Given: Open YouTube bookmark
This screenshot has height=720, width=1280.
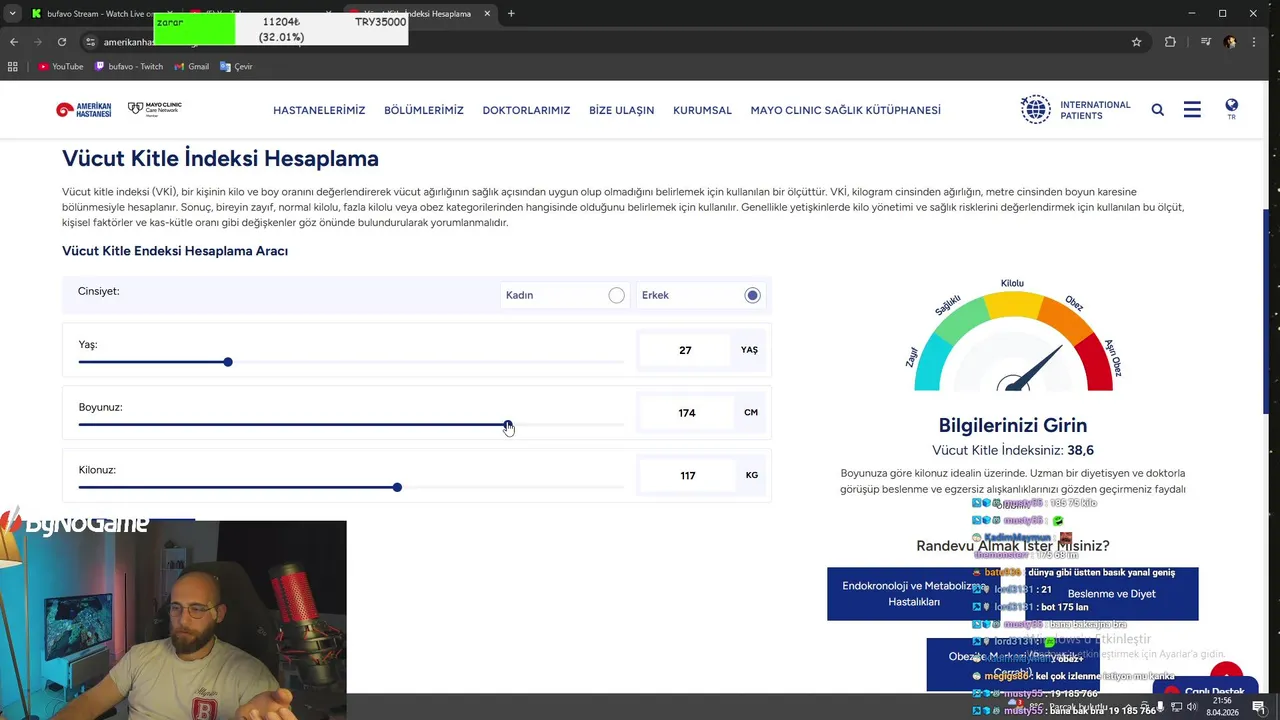Looking at the screenshot, I should coord(60,67).
